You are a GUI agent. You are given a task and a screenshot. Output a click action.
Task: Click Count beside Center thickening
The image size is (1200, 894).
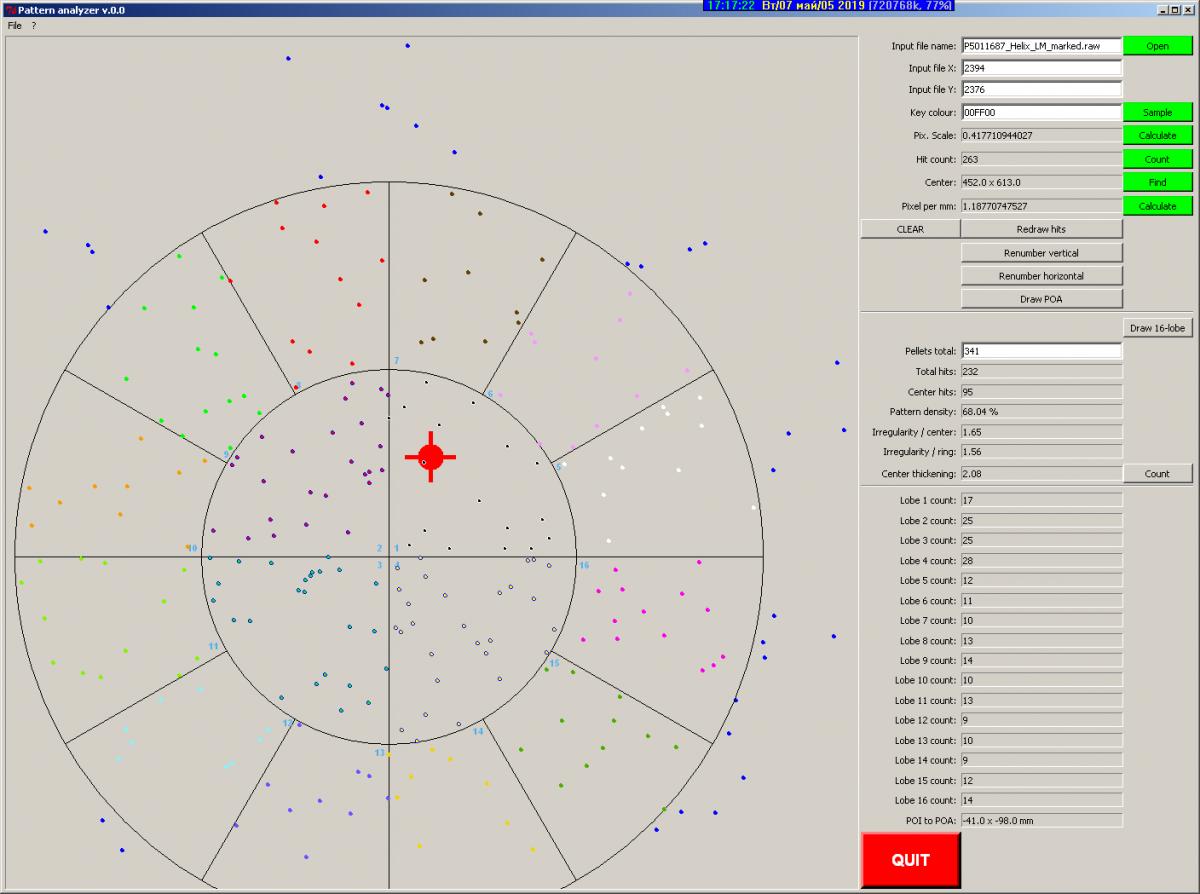[x=1157, y=474]
